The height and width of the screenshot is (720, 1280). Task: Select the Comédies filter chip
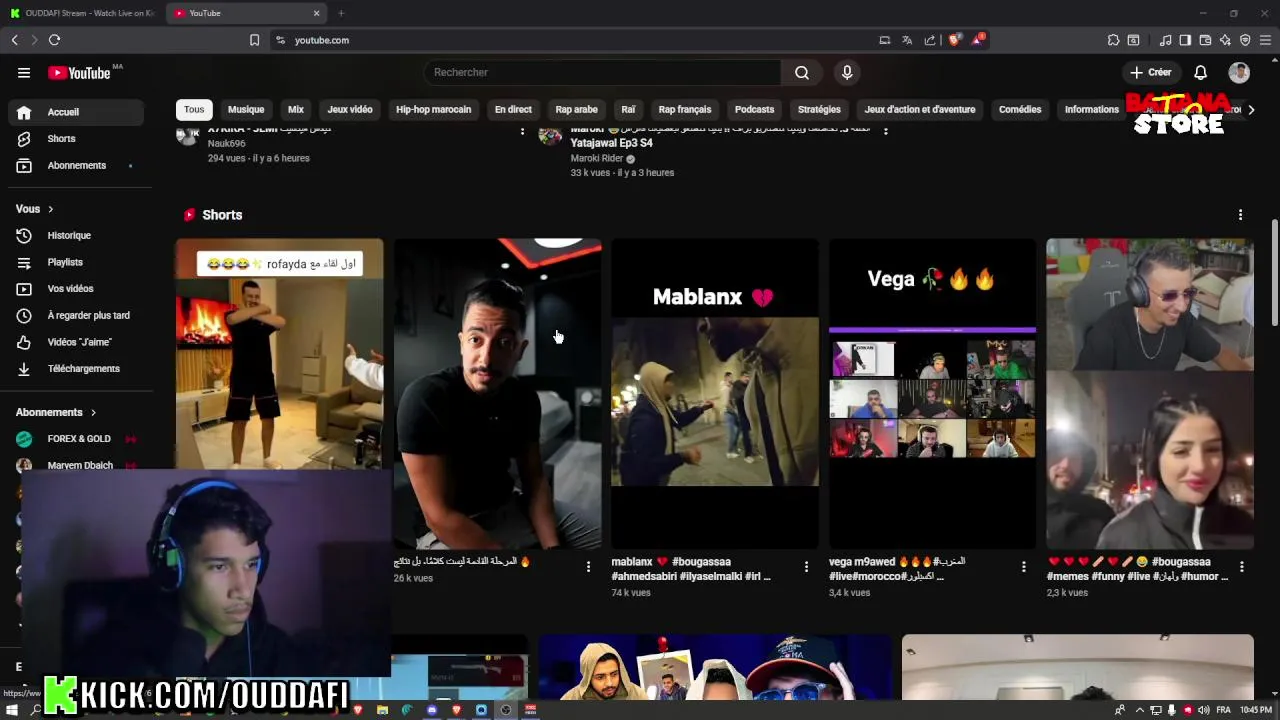point(1020,109)
